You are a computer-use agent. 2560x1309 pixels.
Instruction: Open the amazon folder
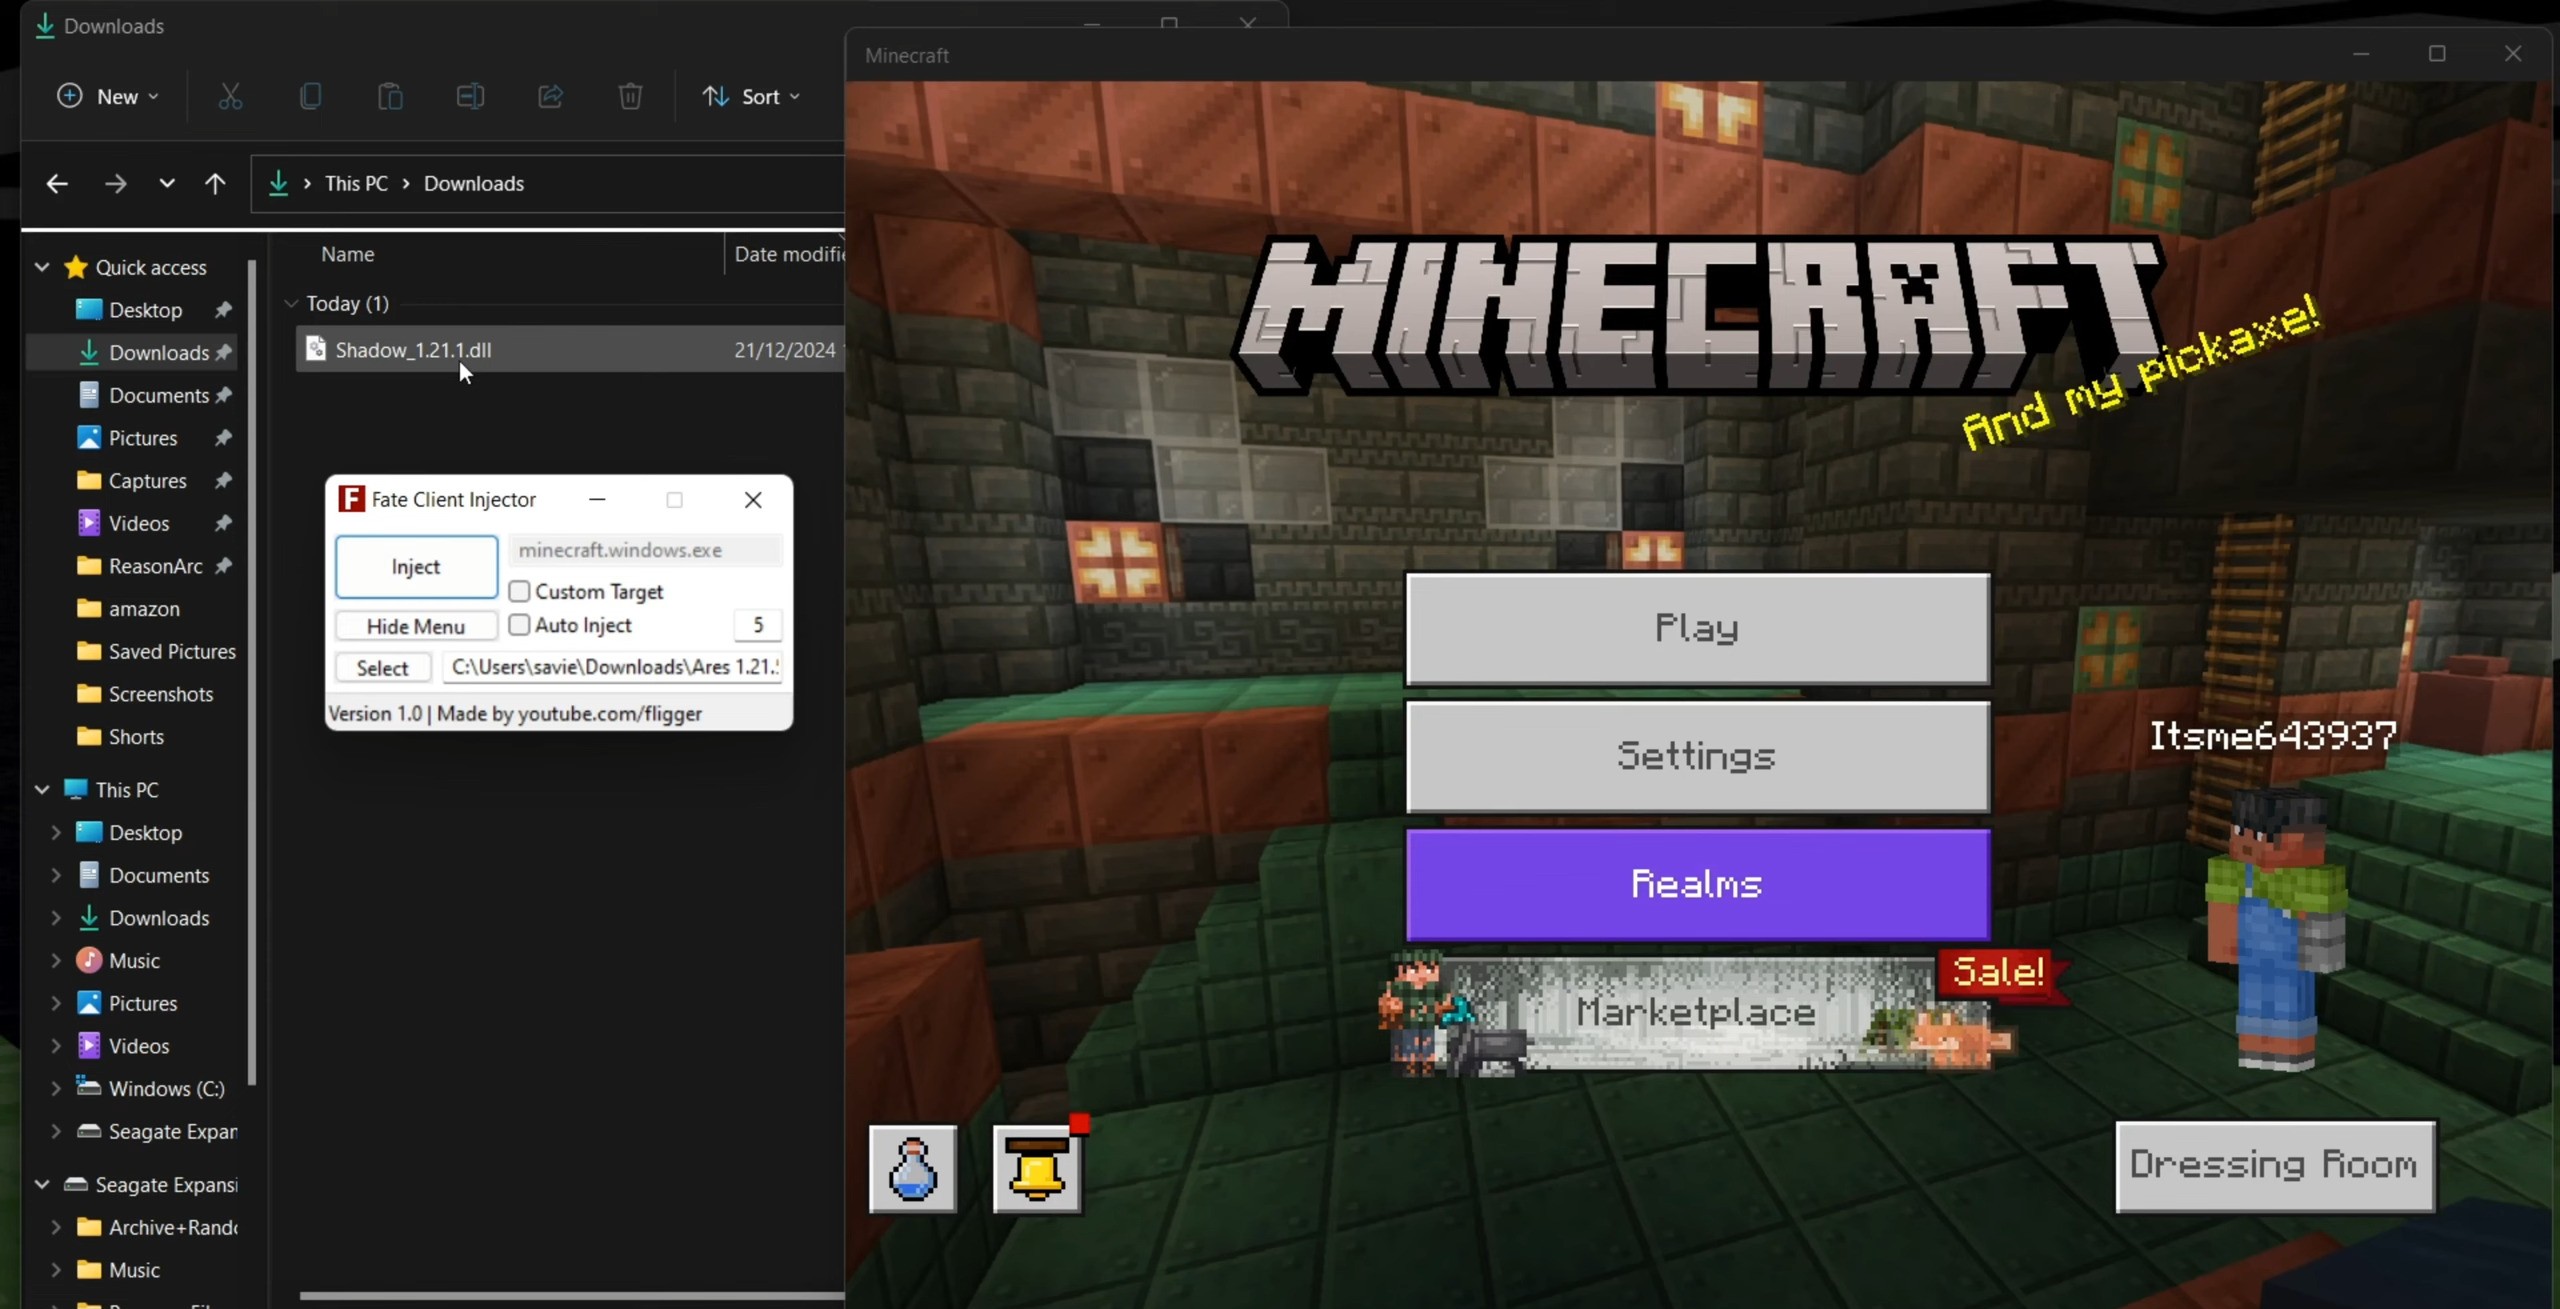click(x=144, y=609)
